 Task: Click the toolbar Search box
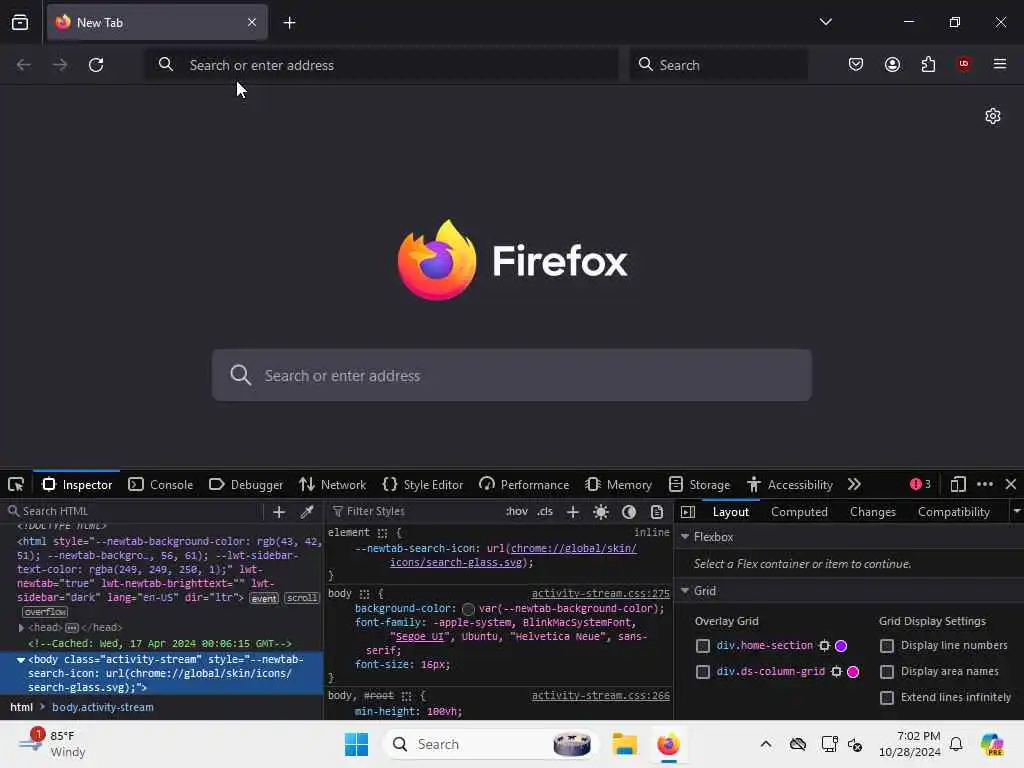pyautogui.click(x=718, y=65)
